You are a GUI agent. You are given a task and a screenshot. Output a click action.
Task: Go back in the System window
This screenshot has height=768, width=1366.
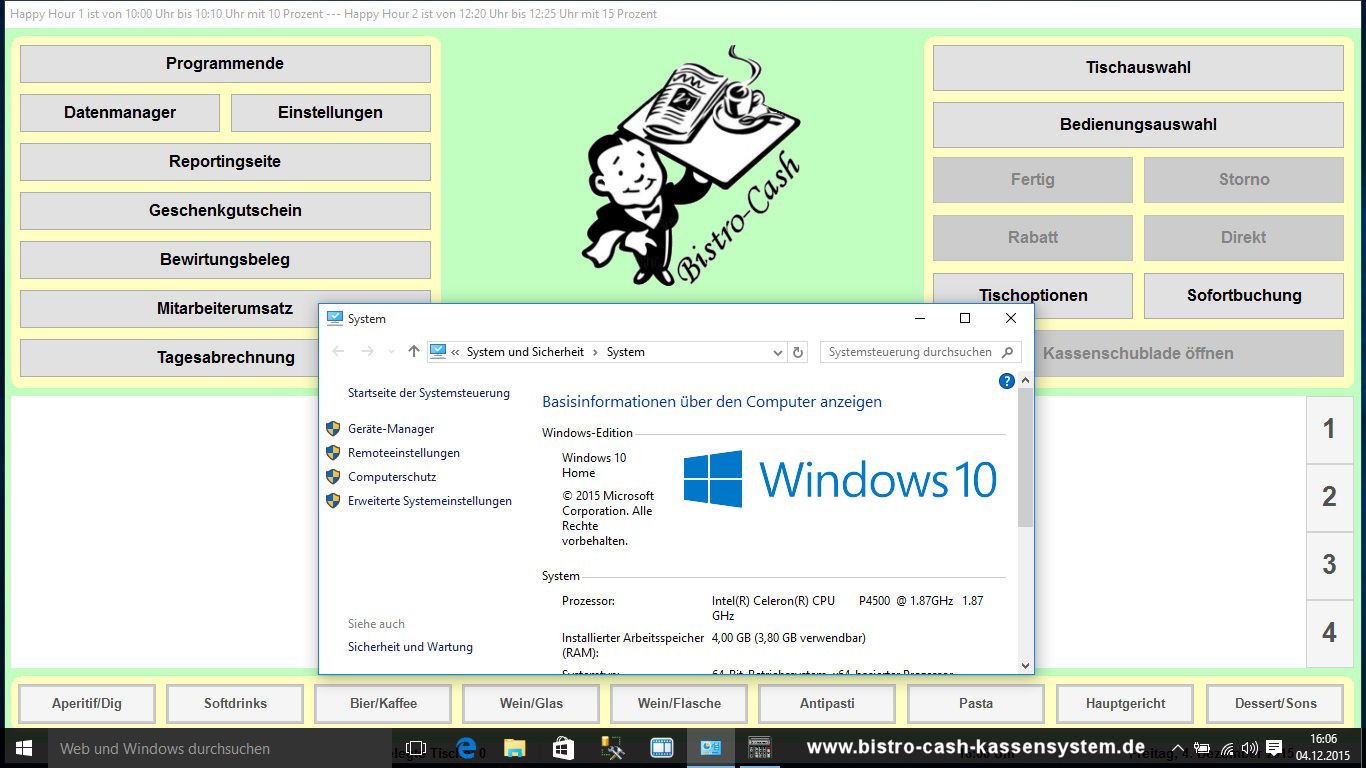pyautogui.click(x=338, y=352)
